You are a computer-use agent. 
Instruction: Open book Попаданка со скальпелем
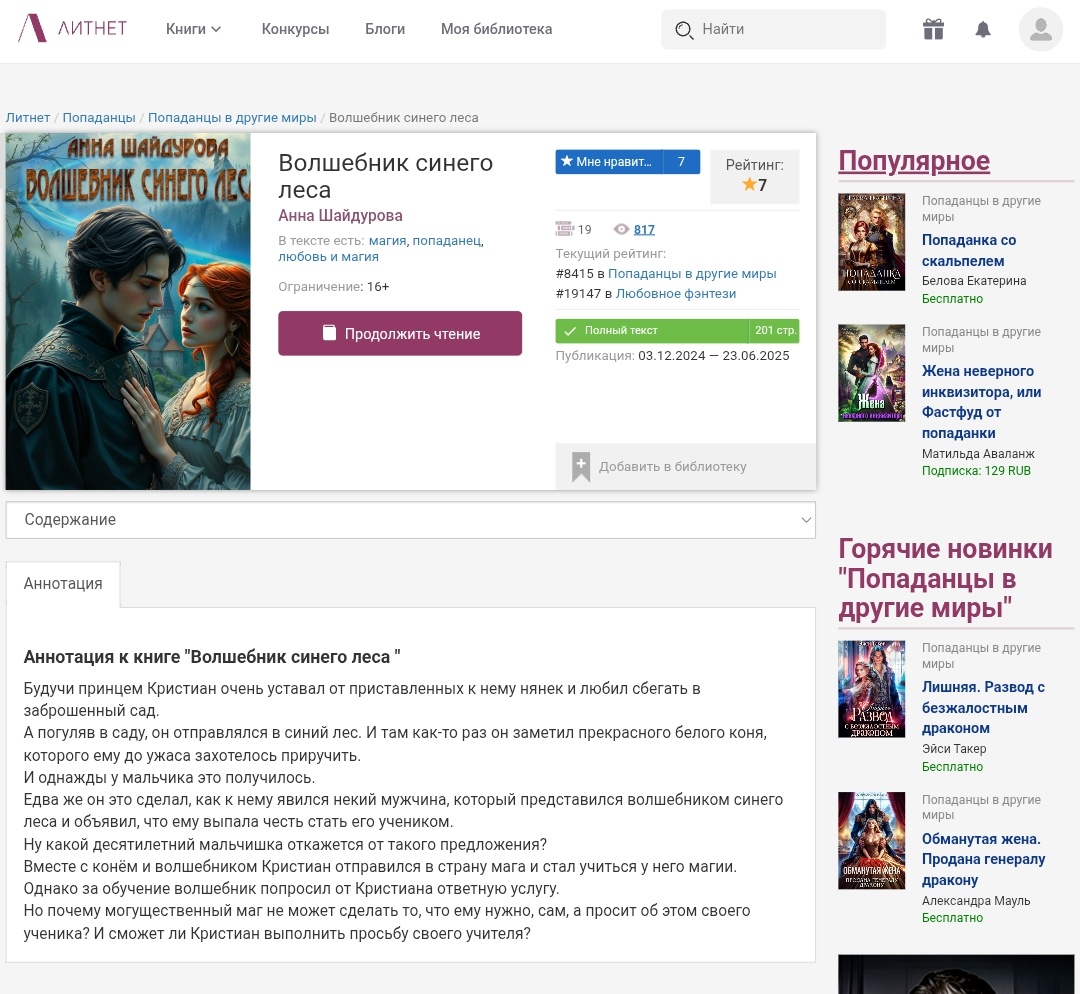(x=969, y=251)
